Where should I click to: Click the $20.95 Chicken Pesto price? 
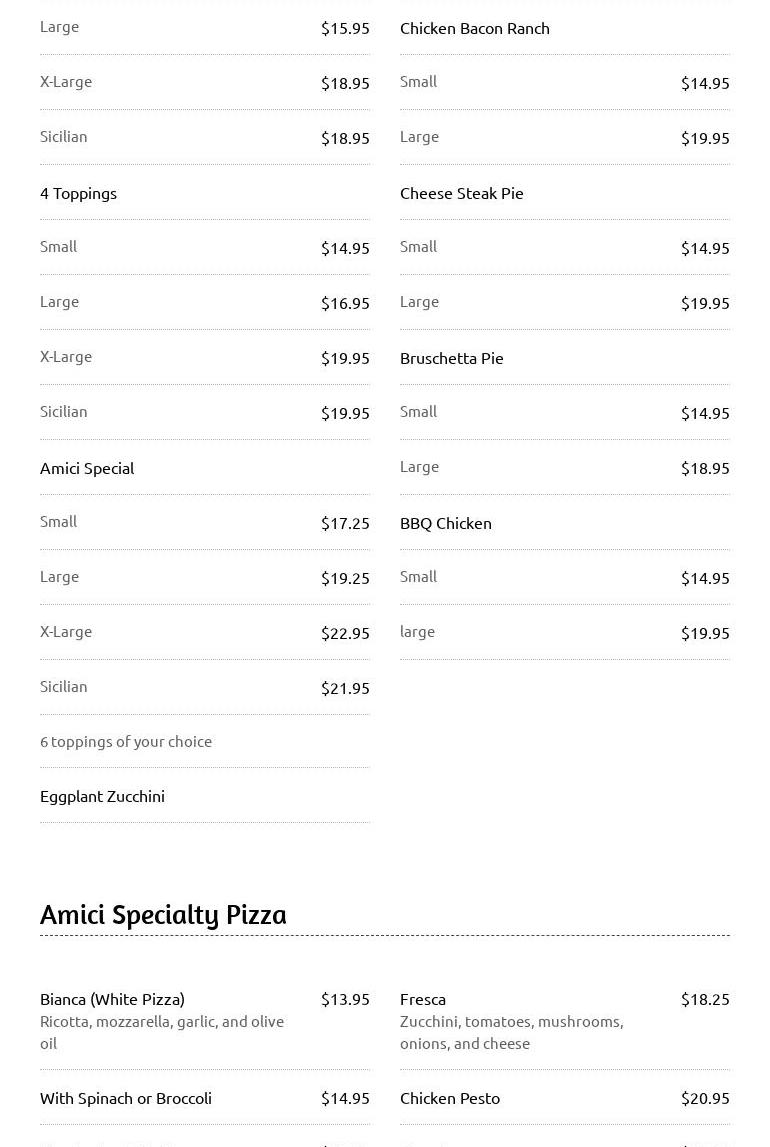[x=705, y=1098]
